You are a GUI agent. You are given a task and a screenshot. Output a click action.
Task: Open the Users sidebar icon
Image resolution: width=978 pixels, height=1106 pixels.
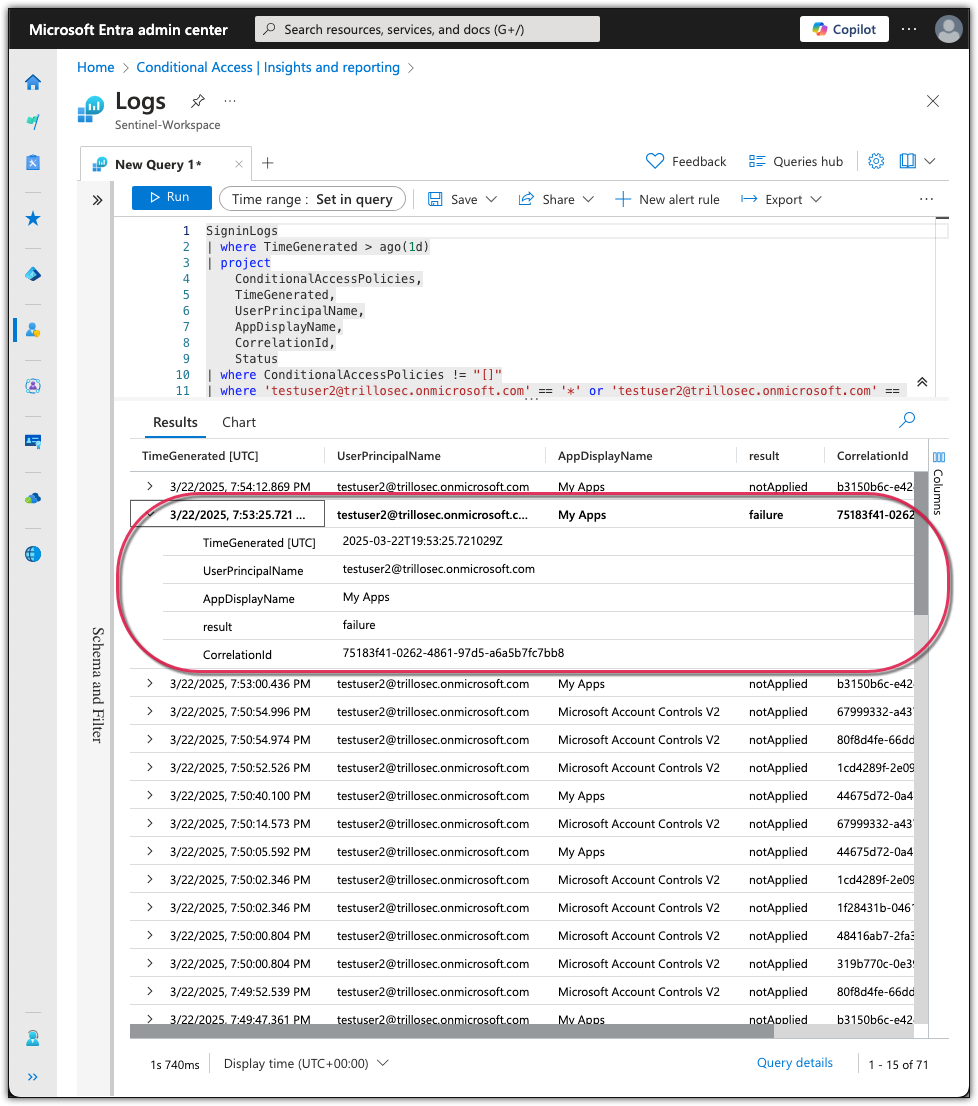32,330
